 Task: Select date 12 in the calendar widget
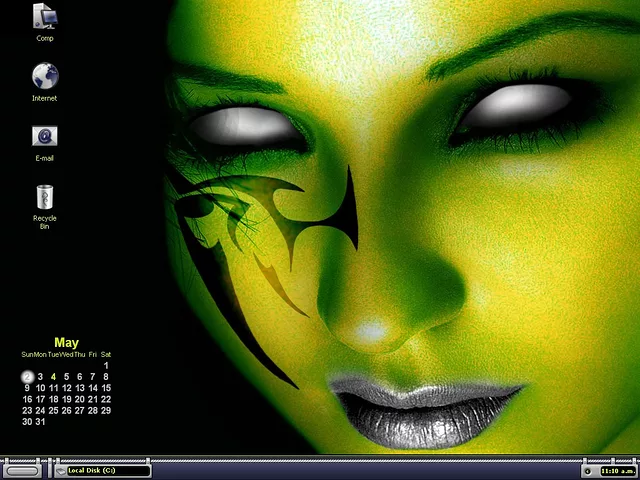[67, 388]
